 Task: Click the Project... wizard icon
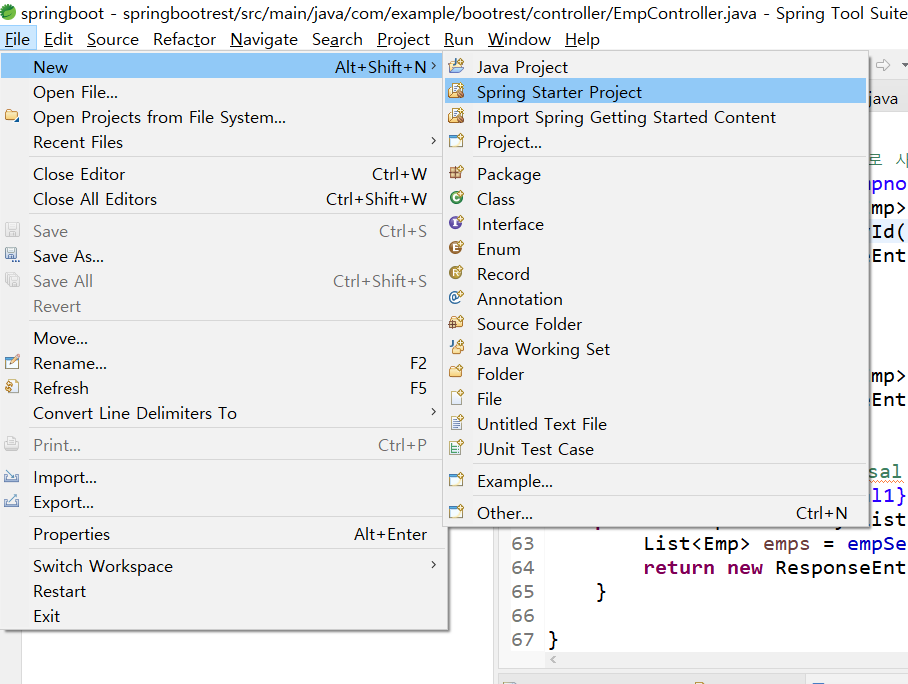point(456,141)
